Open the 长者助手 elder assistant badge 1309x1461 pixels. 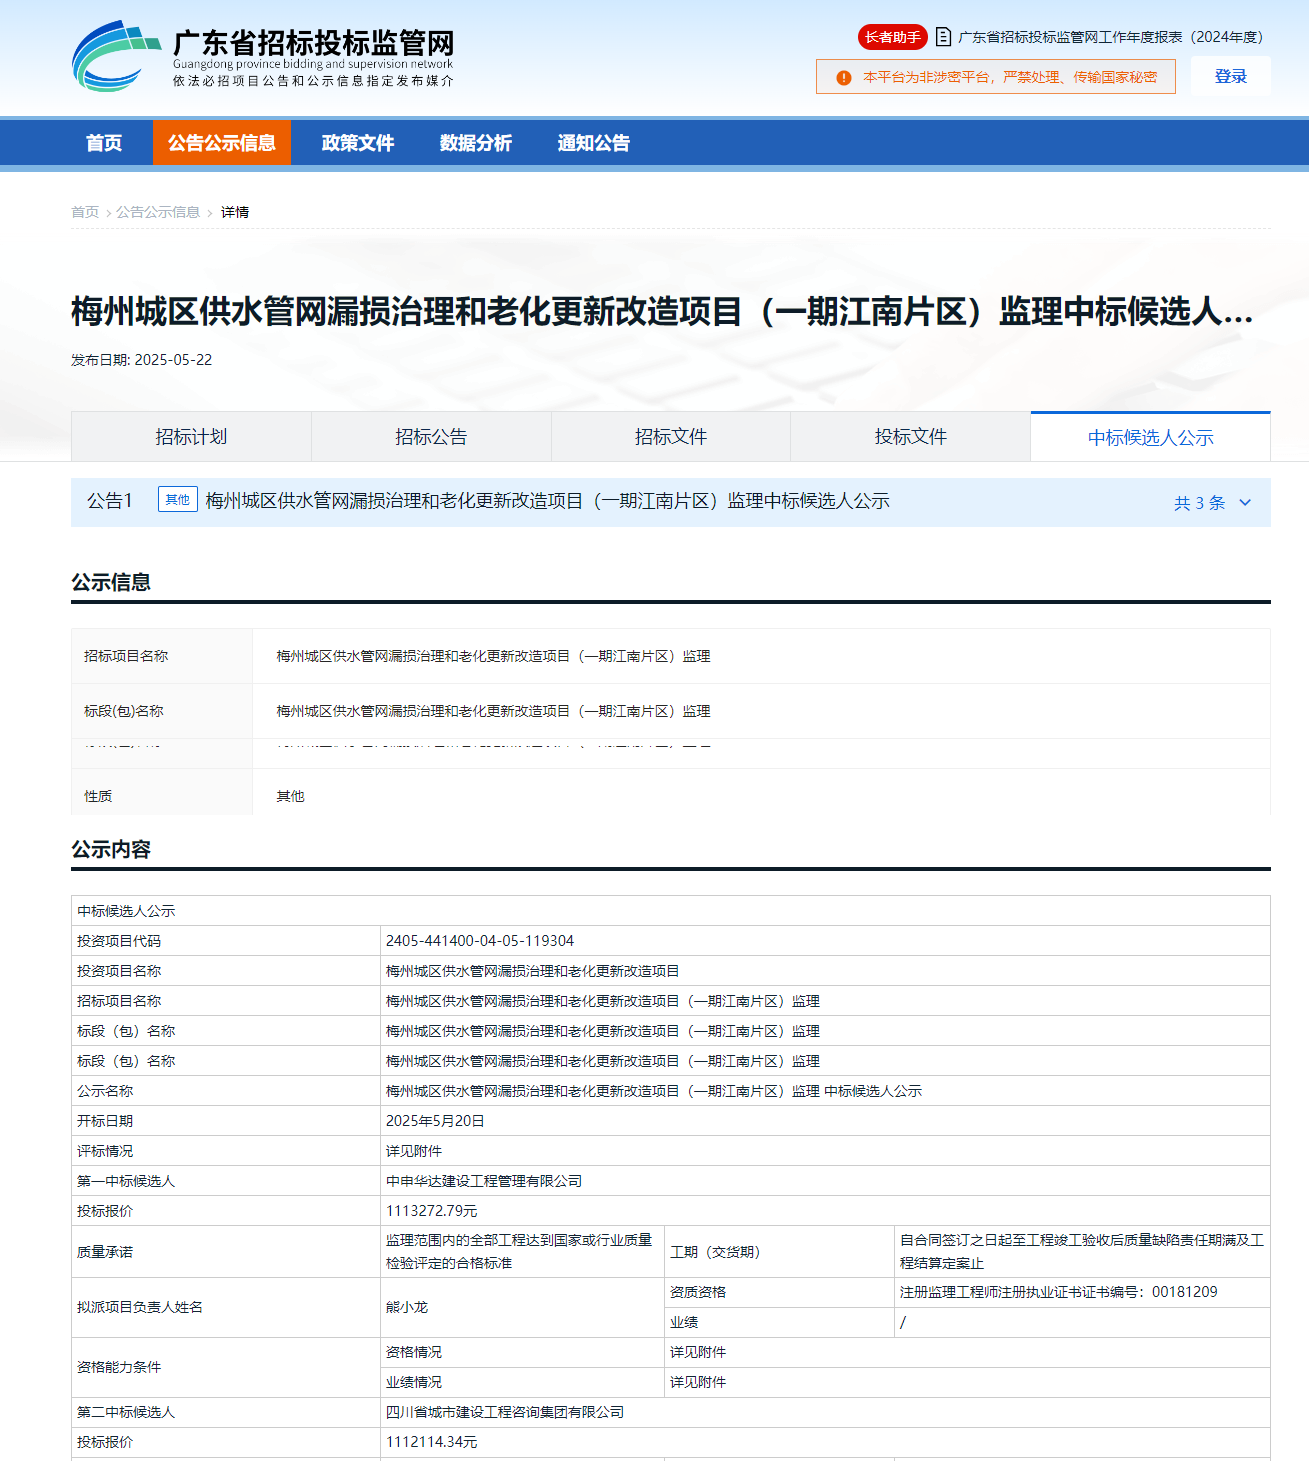[892, 37]
